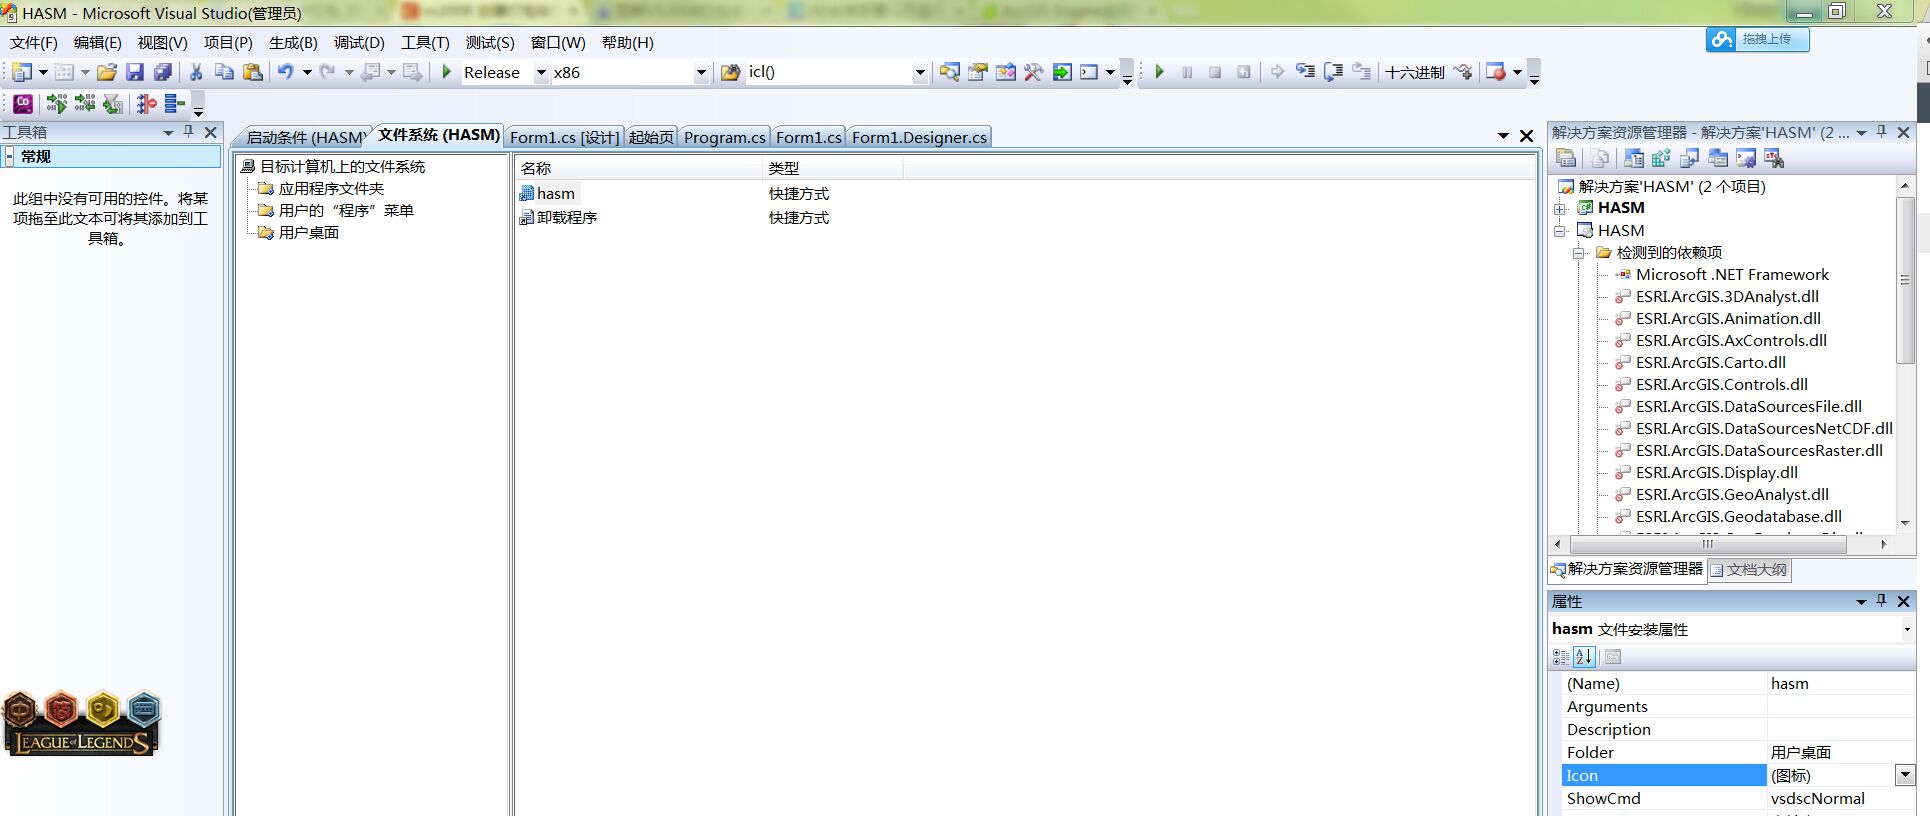Click the Copy icon in toolbar

coord(224,72)
